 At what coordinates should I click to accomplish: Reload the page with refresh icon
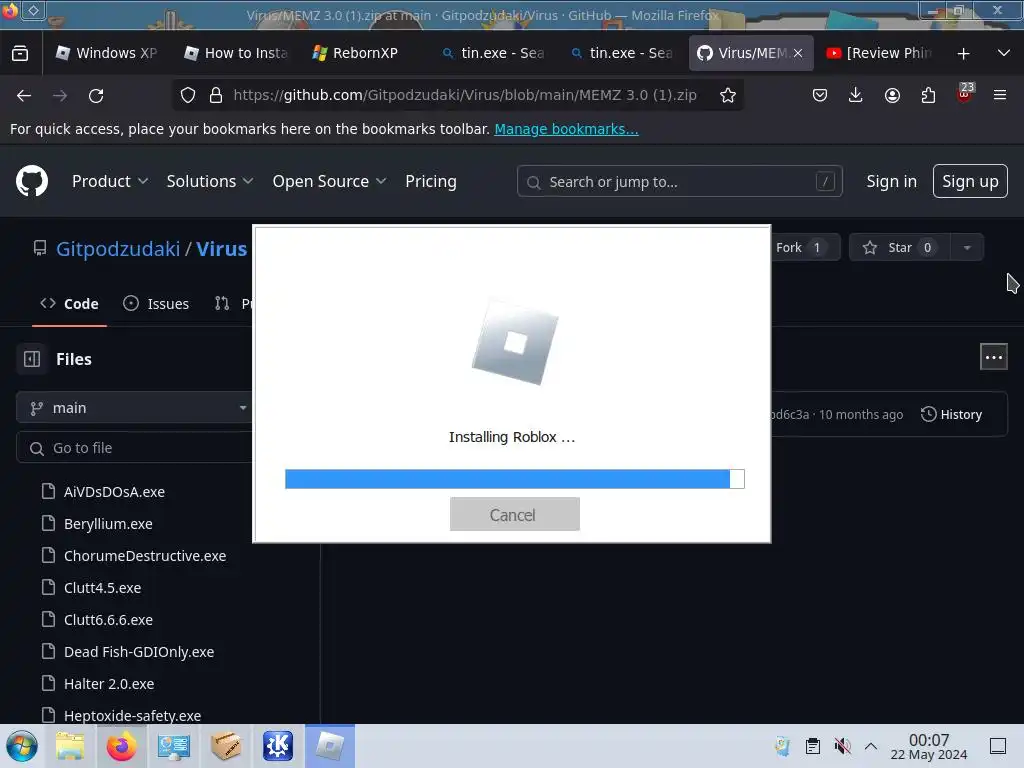(96, 95)
